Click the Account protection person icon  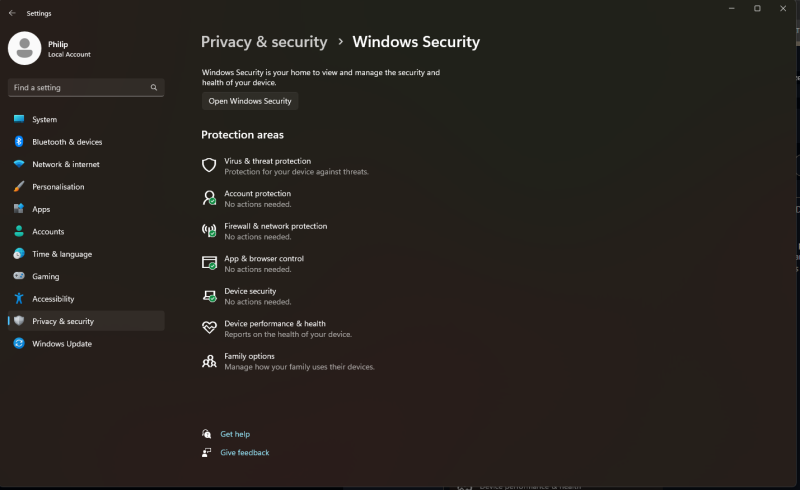coord(209,198)
